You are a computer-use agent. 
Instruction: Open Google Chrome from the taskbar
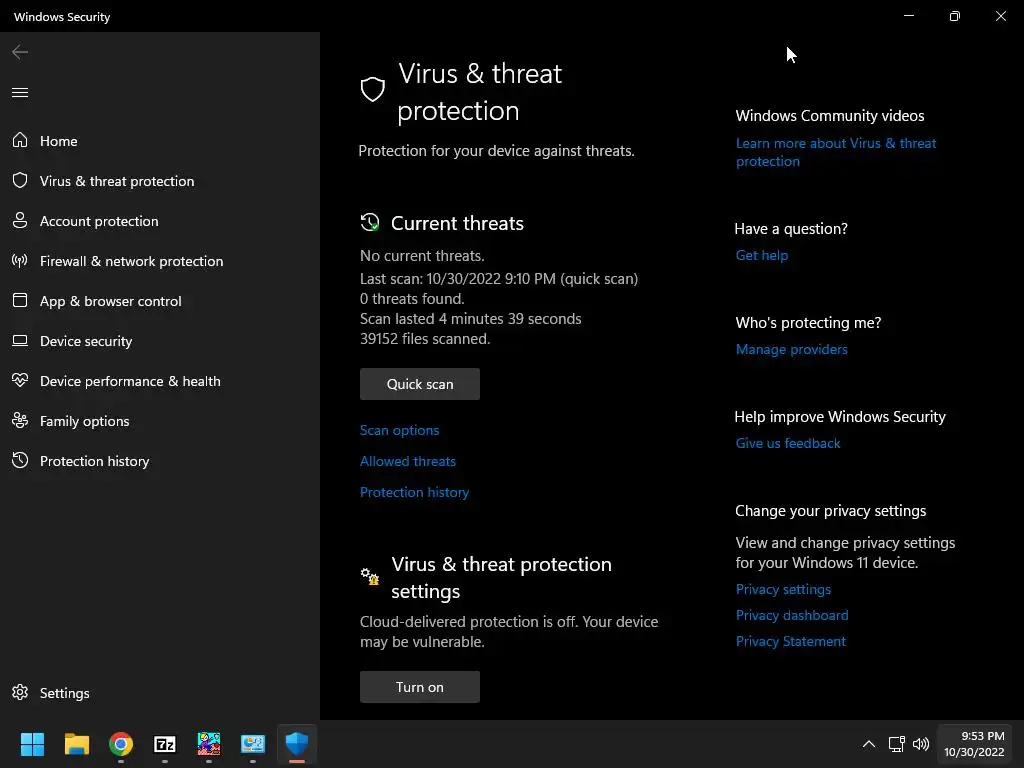pyautogui.click(x=121, y=744)
